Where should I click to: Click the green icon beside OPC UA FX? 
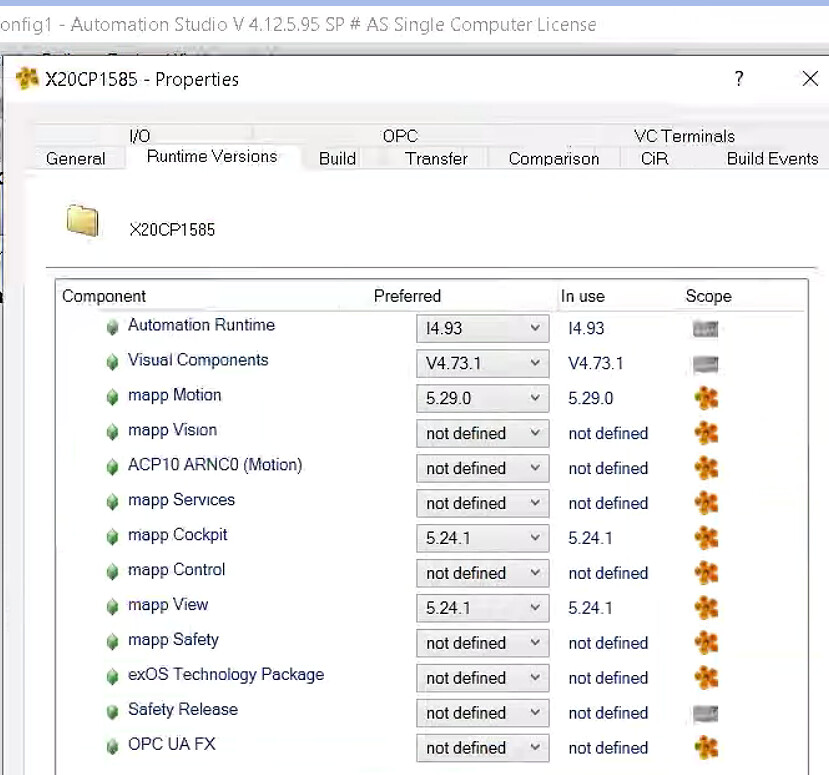tap(112, 746)
